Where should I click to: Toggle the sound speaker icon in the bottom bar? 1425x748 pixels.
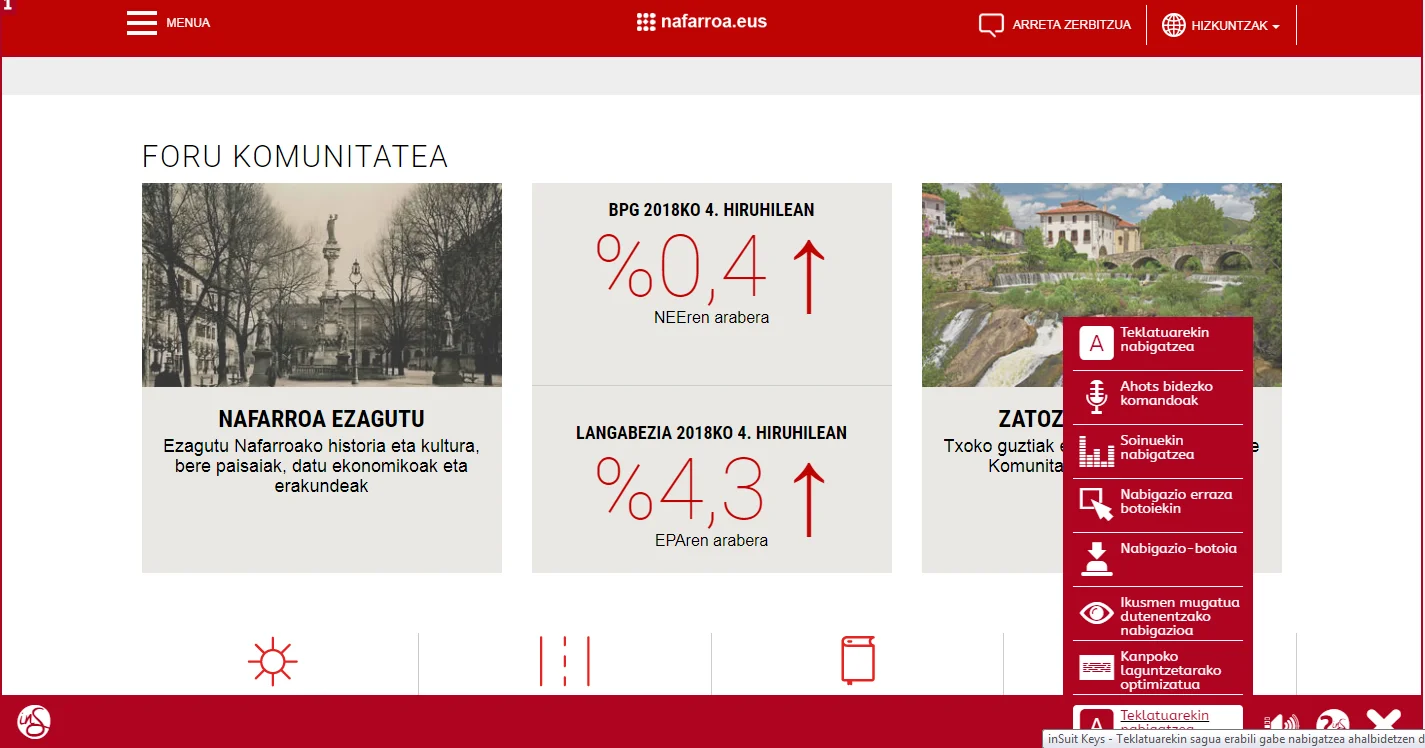tap(1282, 723)
